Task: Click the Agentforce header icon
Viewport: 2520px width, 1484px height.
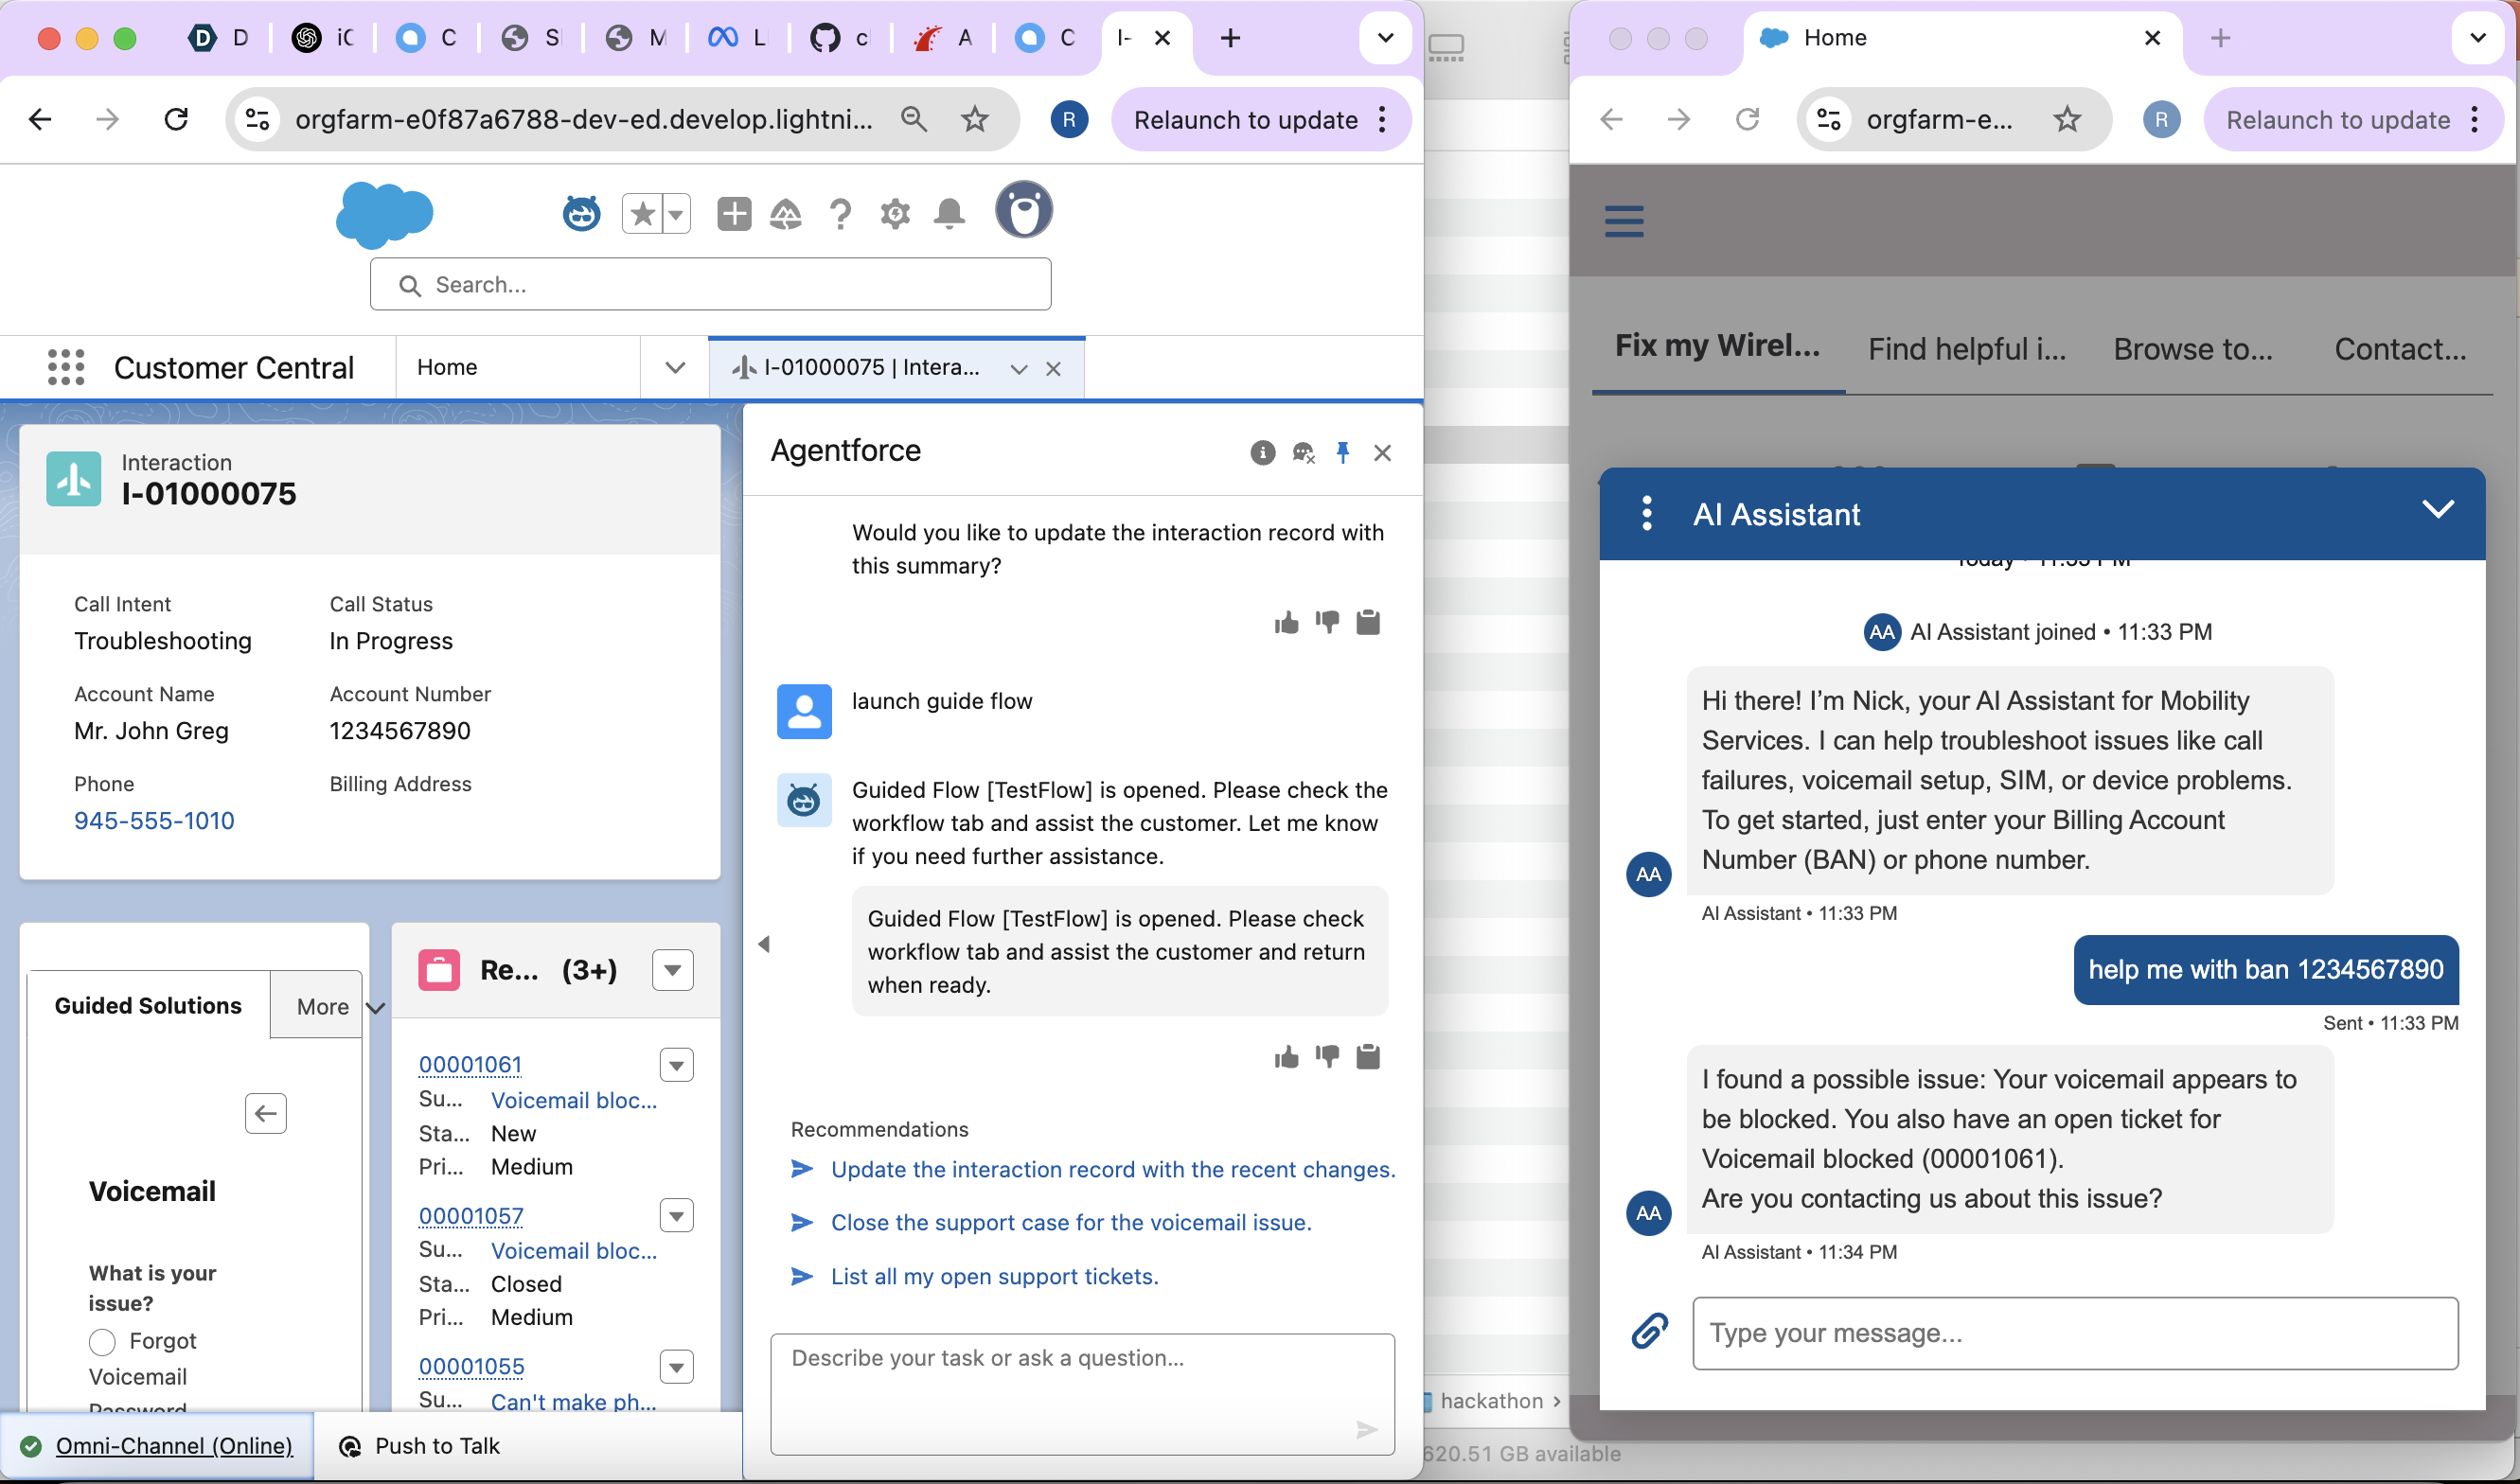Action: coord(581,213)
